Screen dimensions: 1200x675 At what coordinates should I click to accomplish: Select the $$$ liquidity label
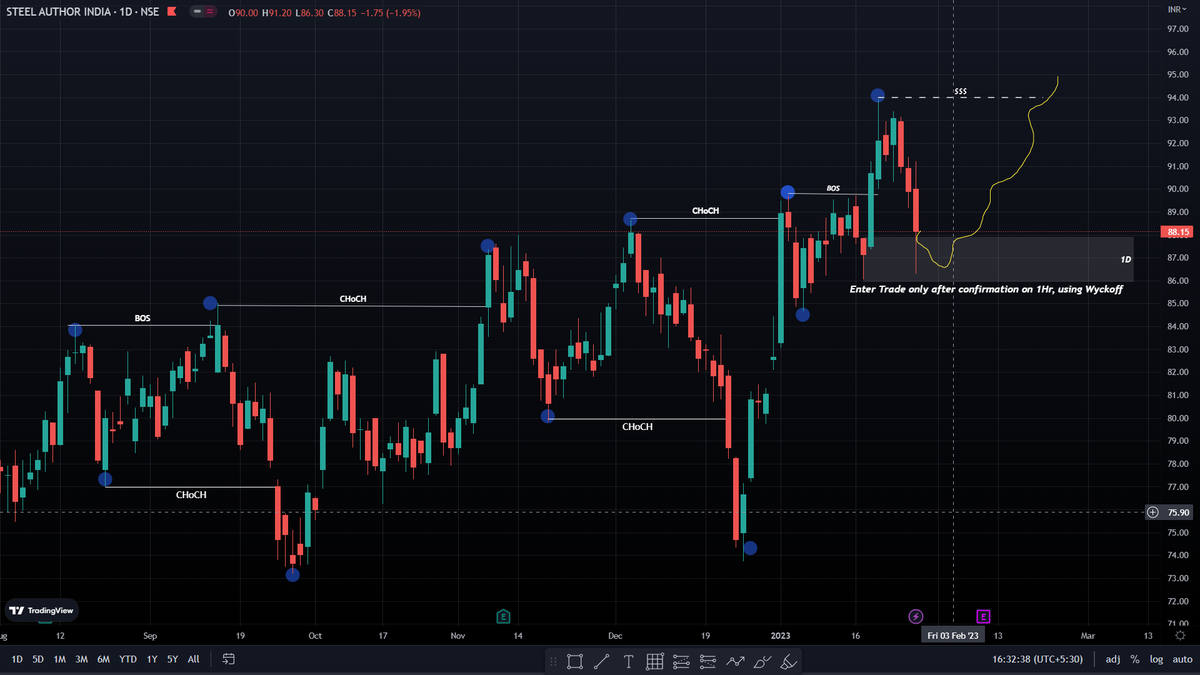click(x=961, y=91)
